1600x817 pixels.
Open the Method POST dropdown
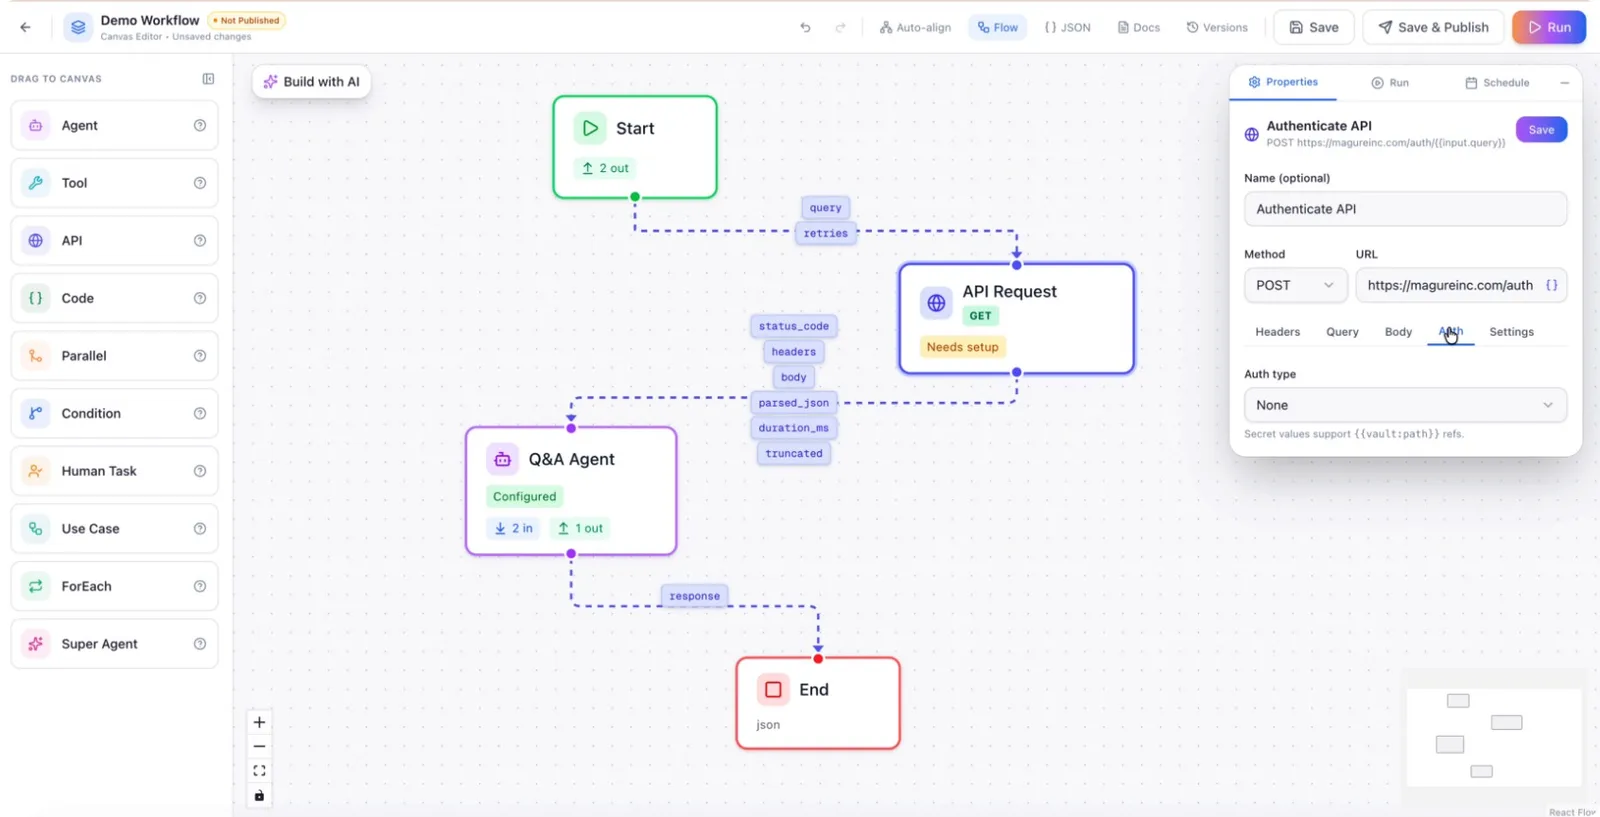coord(1295,285)
